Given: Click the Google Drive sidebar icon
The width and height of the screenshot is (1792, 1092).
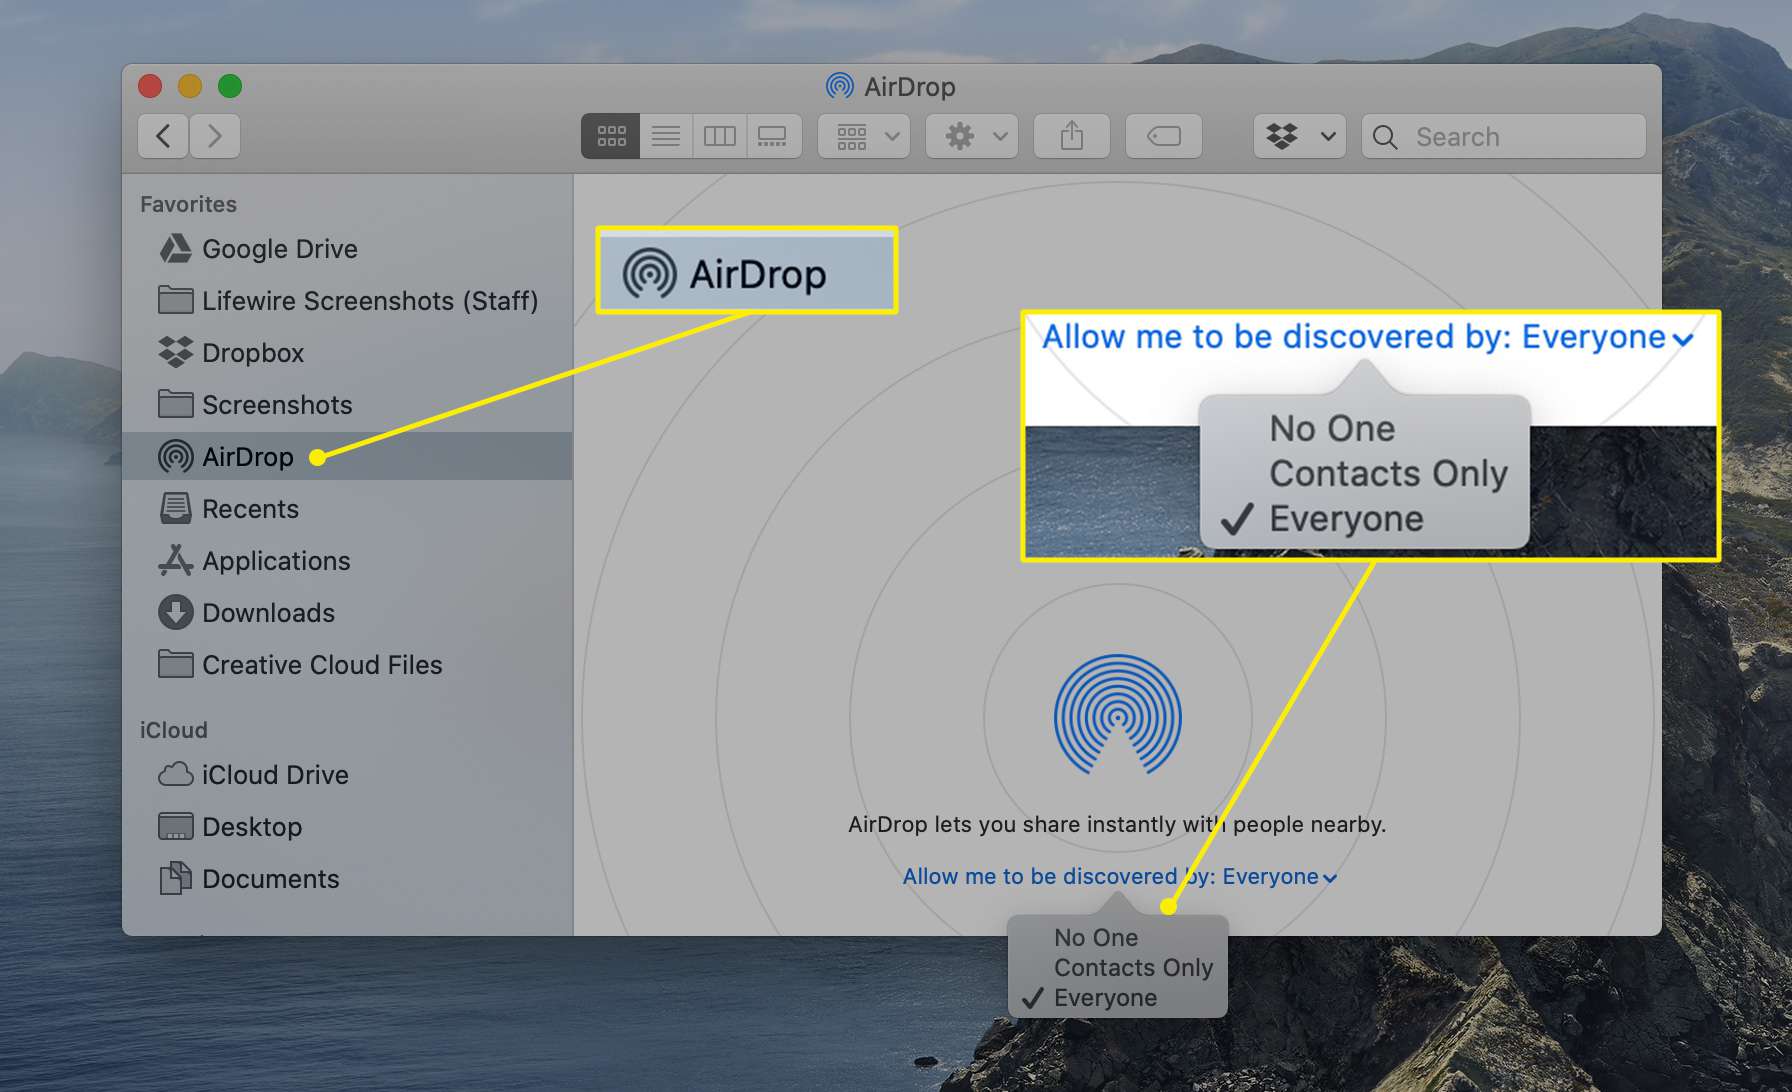Looking at the screenshot, I should point(176,249).
